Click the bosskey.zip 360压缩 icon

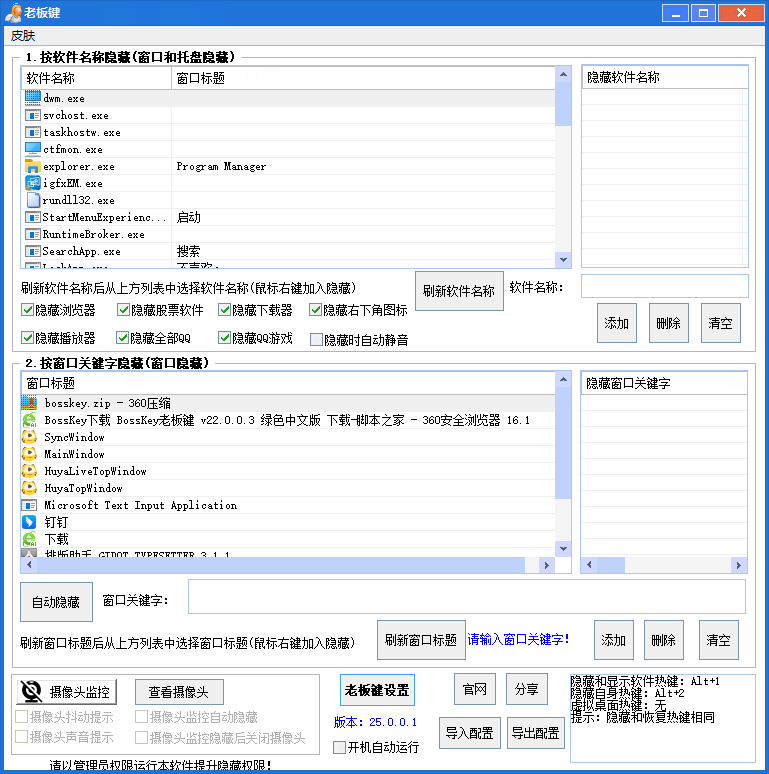click(x=29, y=403)
